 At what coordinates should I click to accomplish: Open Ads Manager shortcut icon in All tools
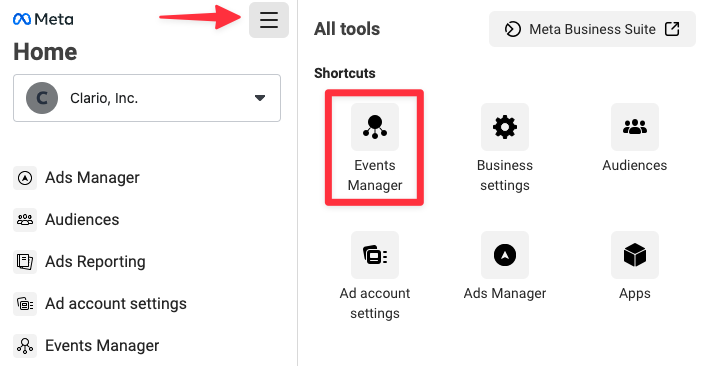coord(505,255)
